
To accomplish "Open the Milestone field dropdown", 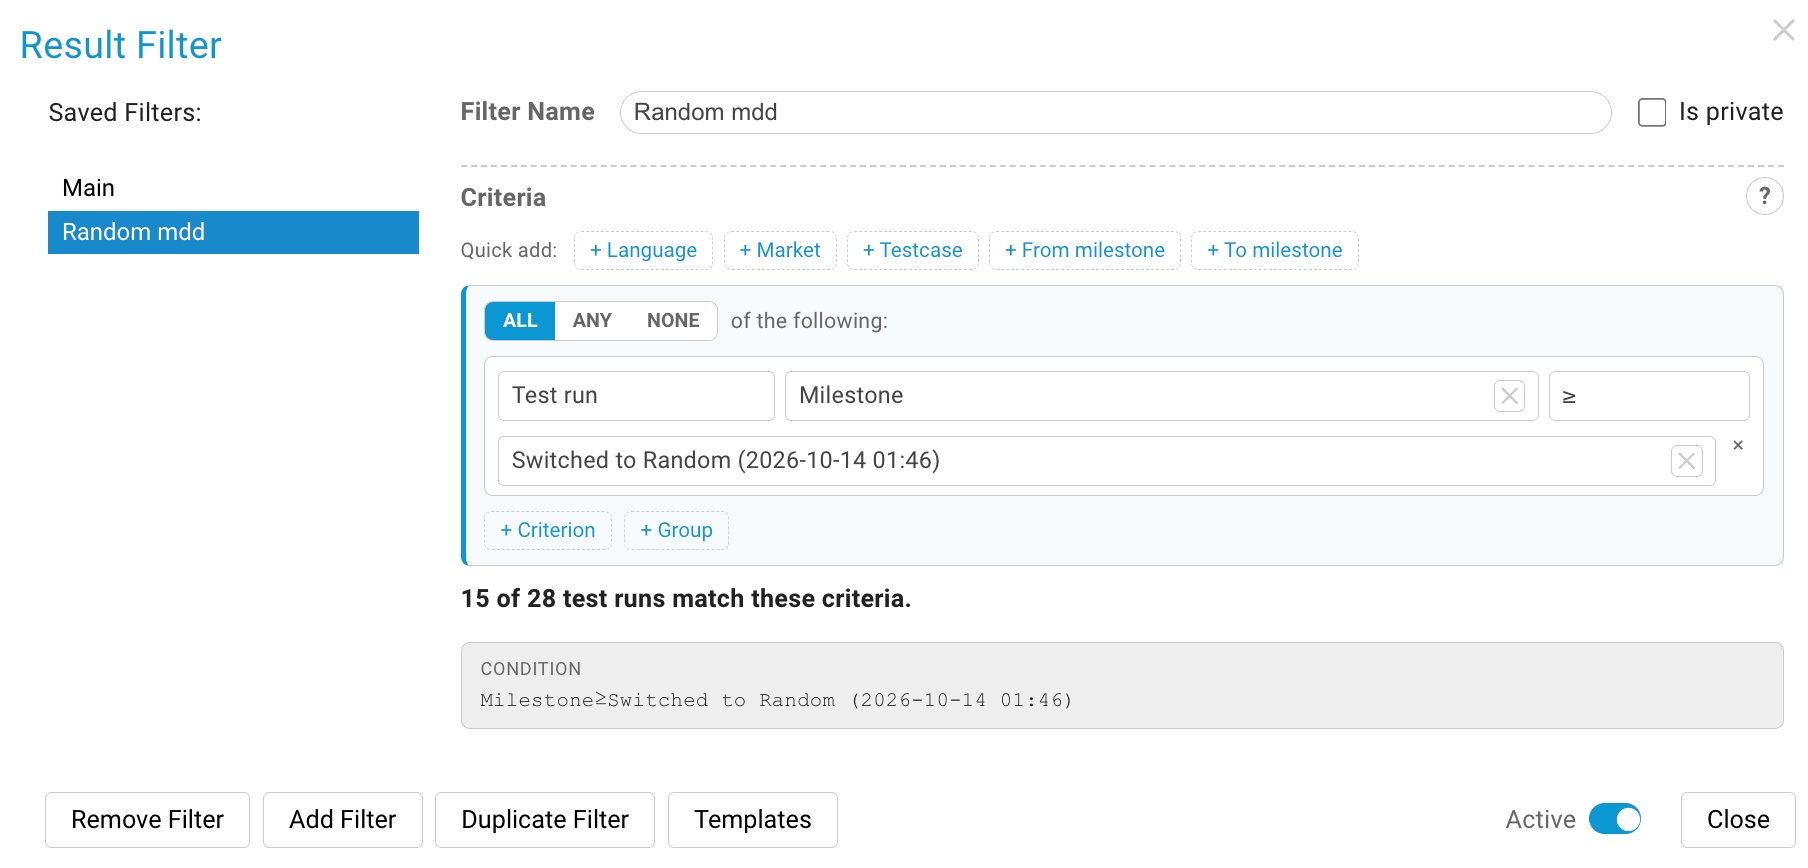I will (x=1161, y=396).
